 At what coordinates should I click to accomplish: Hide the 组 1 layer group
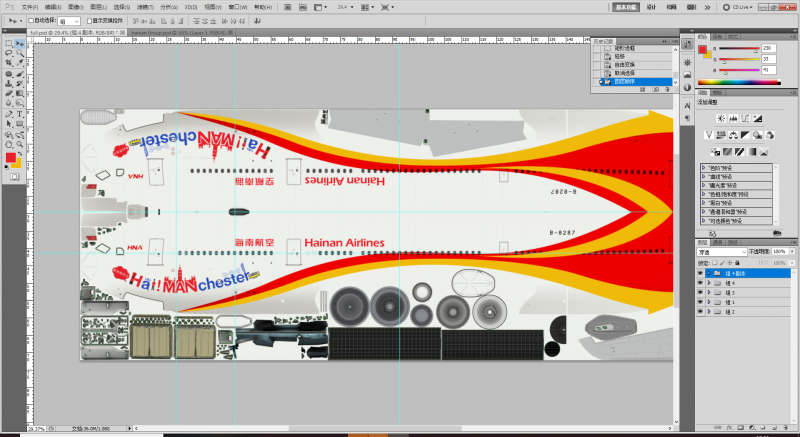(x=700, y=302)
